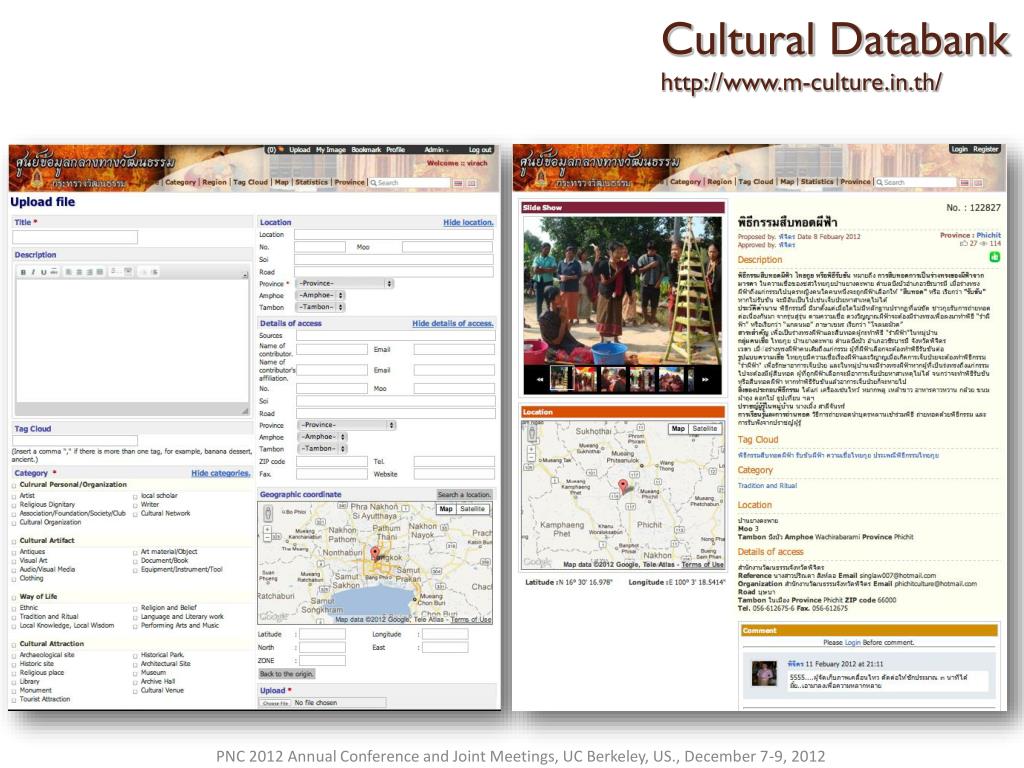Open the Tambon dropdown in Details of access

(323, 449)
